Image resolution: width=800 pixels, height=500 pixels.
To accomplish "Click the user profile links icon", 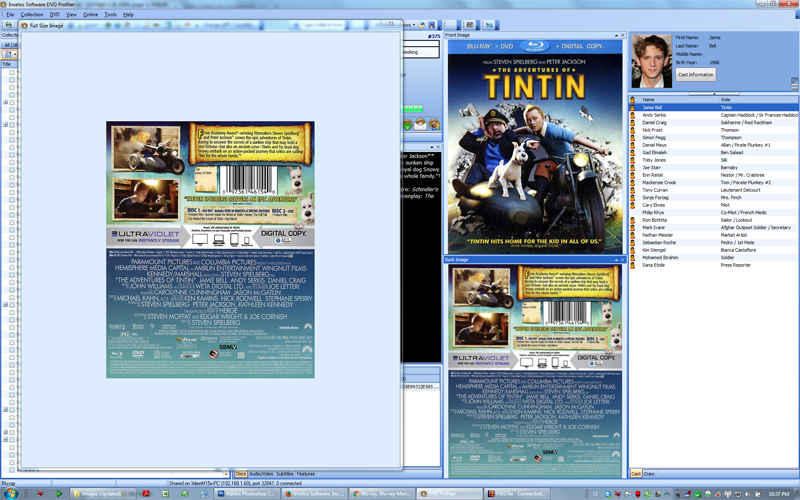I will (434, 124).
